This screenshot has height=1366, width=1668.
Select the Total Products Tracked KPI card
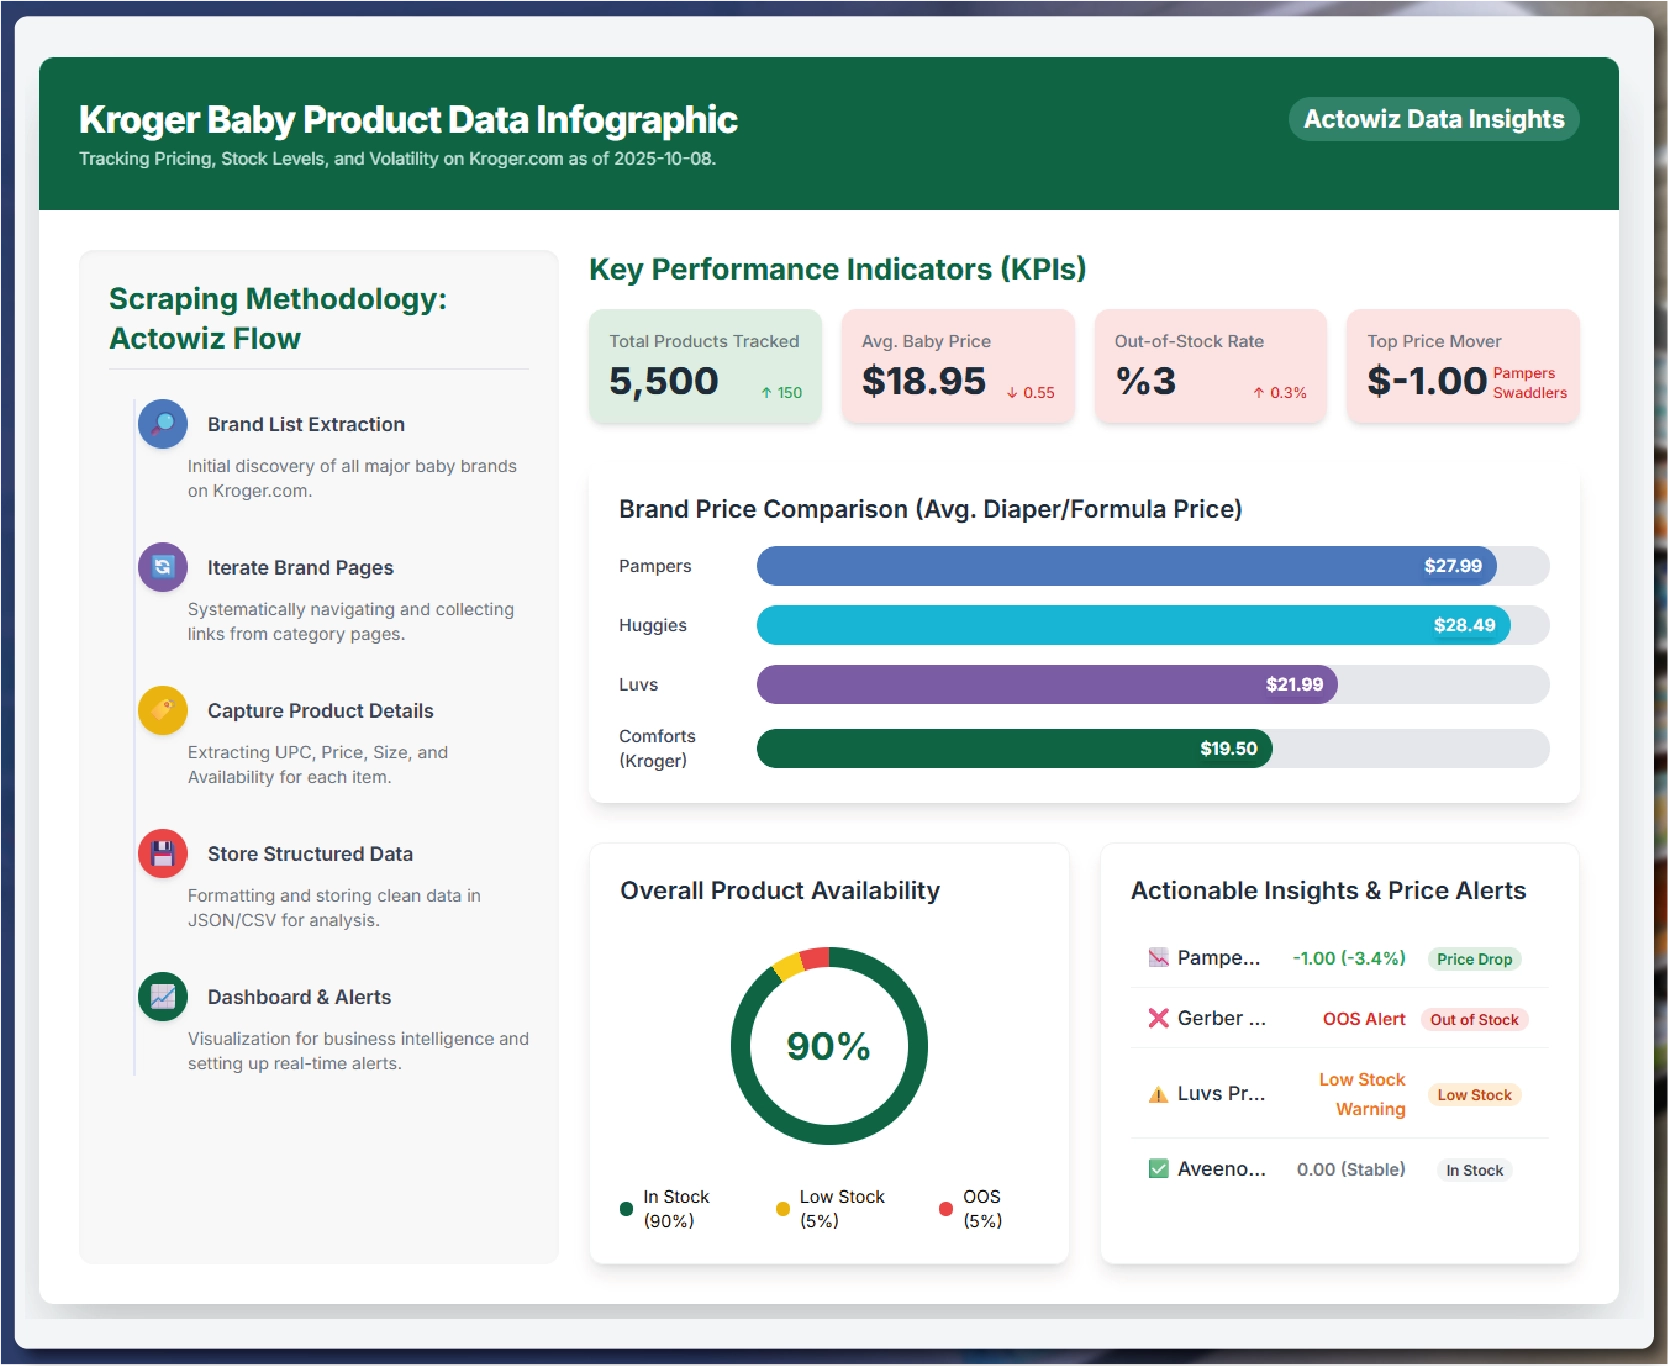[705, 366]
